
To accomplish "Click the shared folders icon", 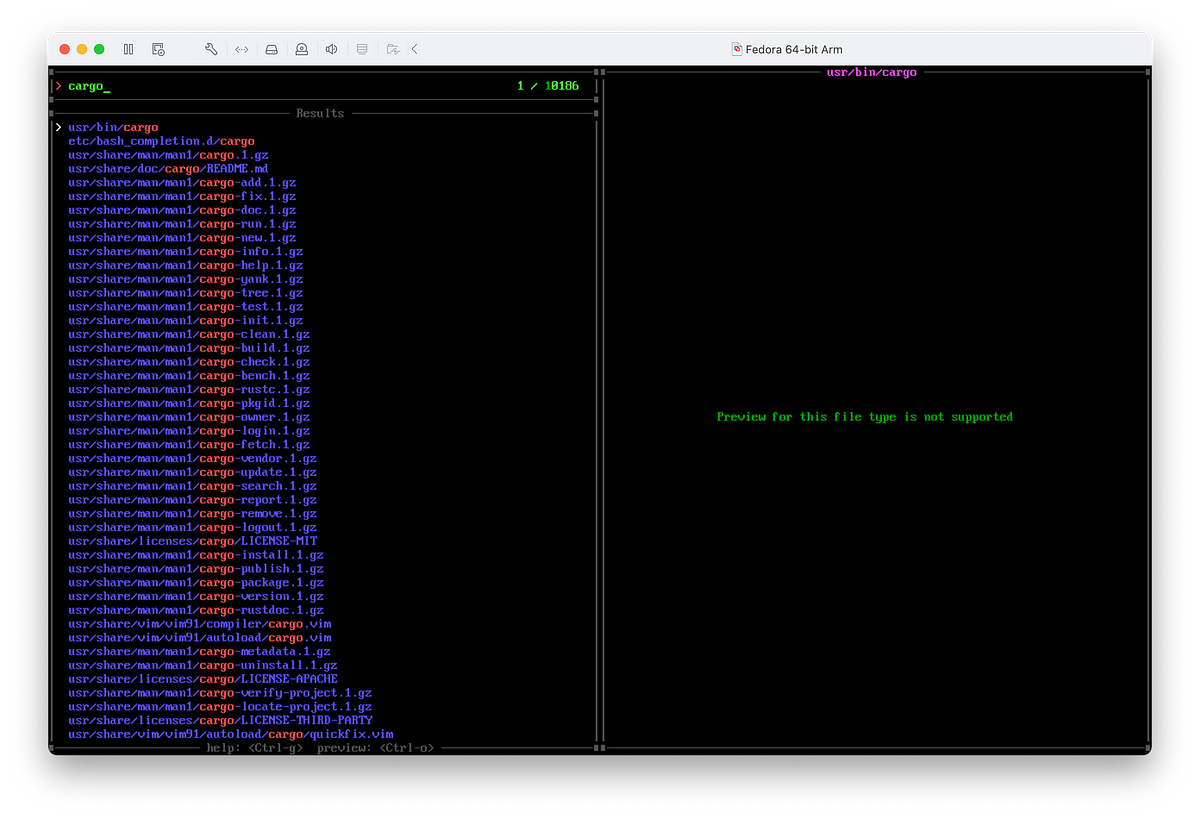I will (393, 49).
